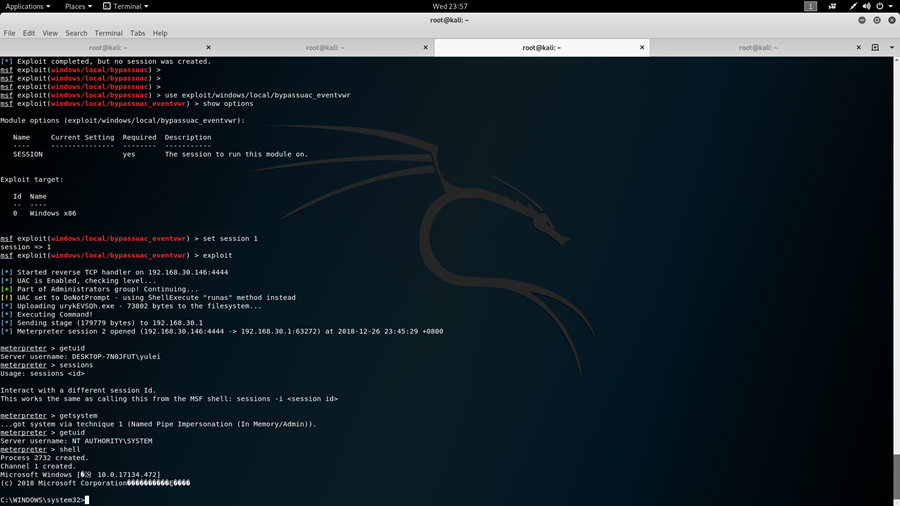Click 'Interact with a different session Id.' line
Viewport: 900px width, 506px height.
pos(78,391)
